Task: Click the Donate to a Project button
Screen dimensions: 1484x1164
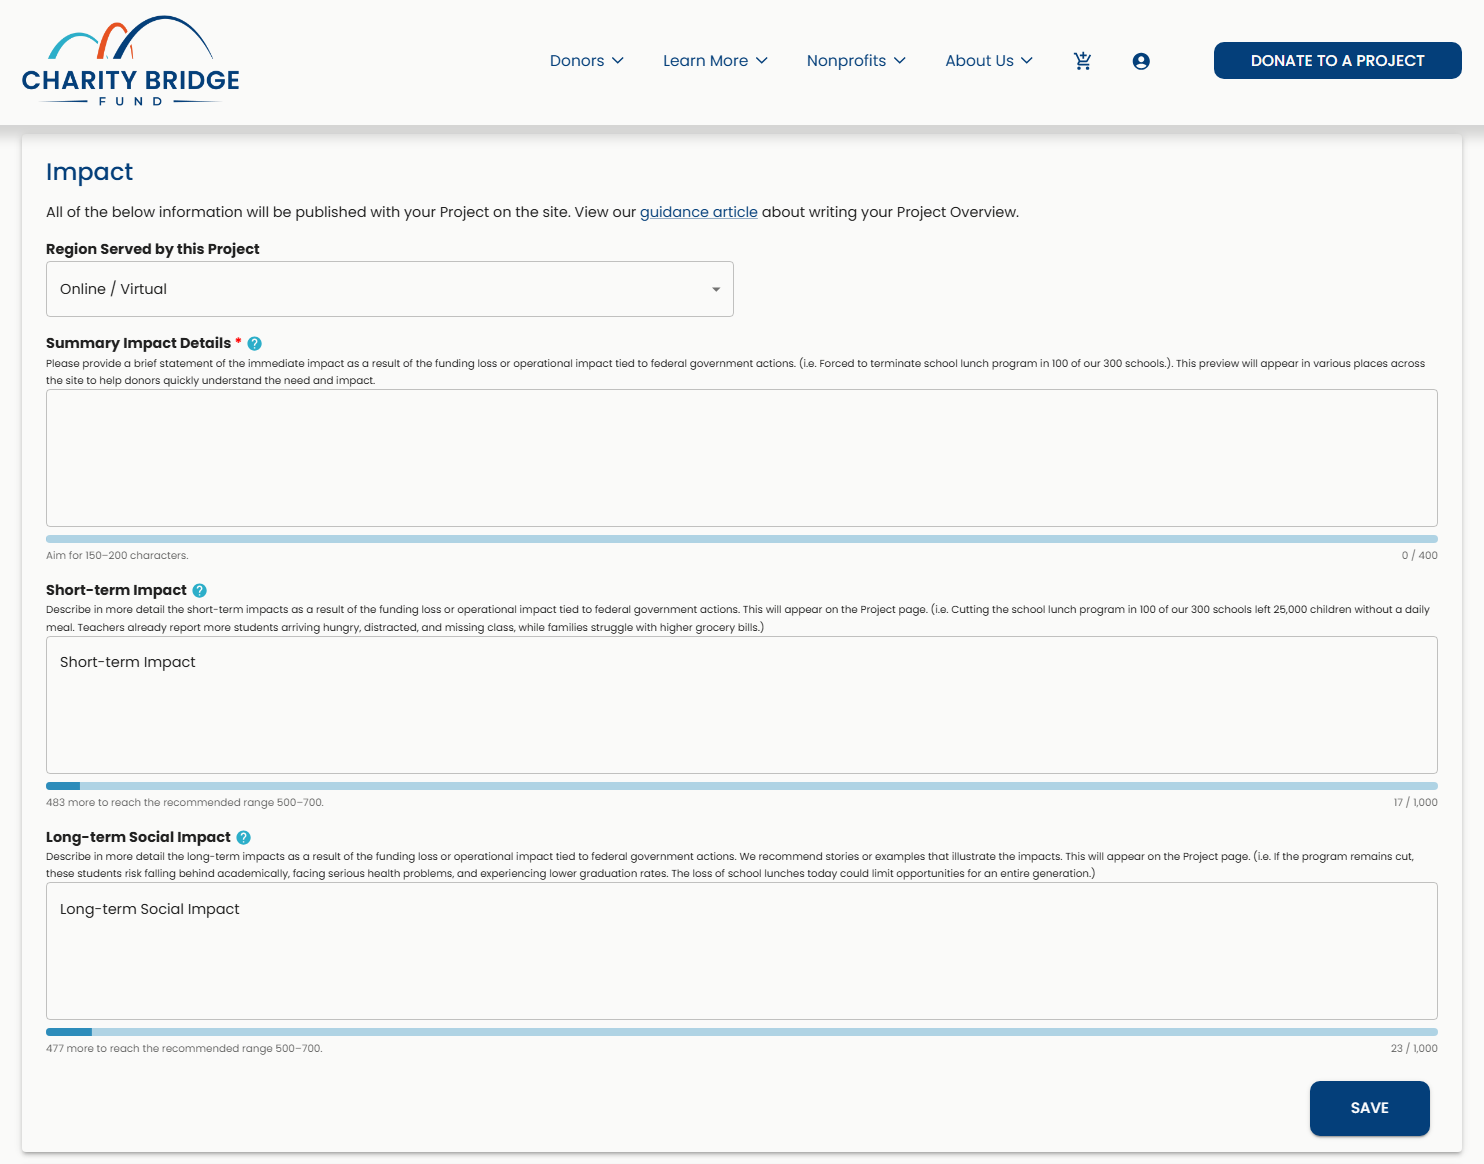Action: [x=1338, y=61]
